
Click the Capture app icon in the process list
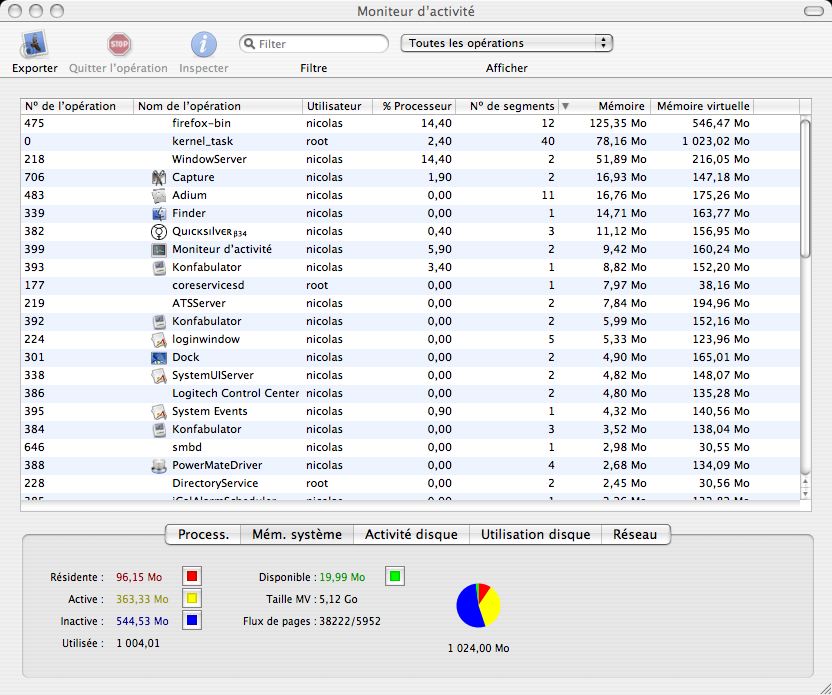point(159,177)
